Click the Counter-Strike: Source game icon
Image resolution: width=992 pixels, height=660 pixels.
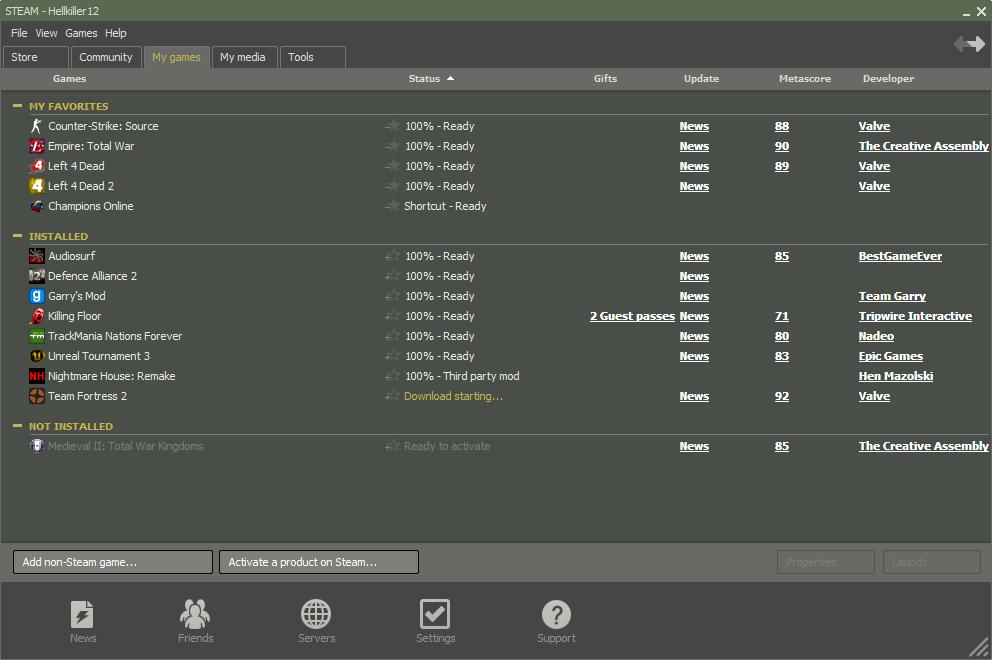click(37, 126)
